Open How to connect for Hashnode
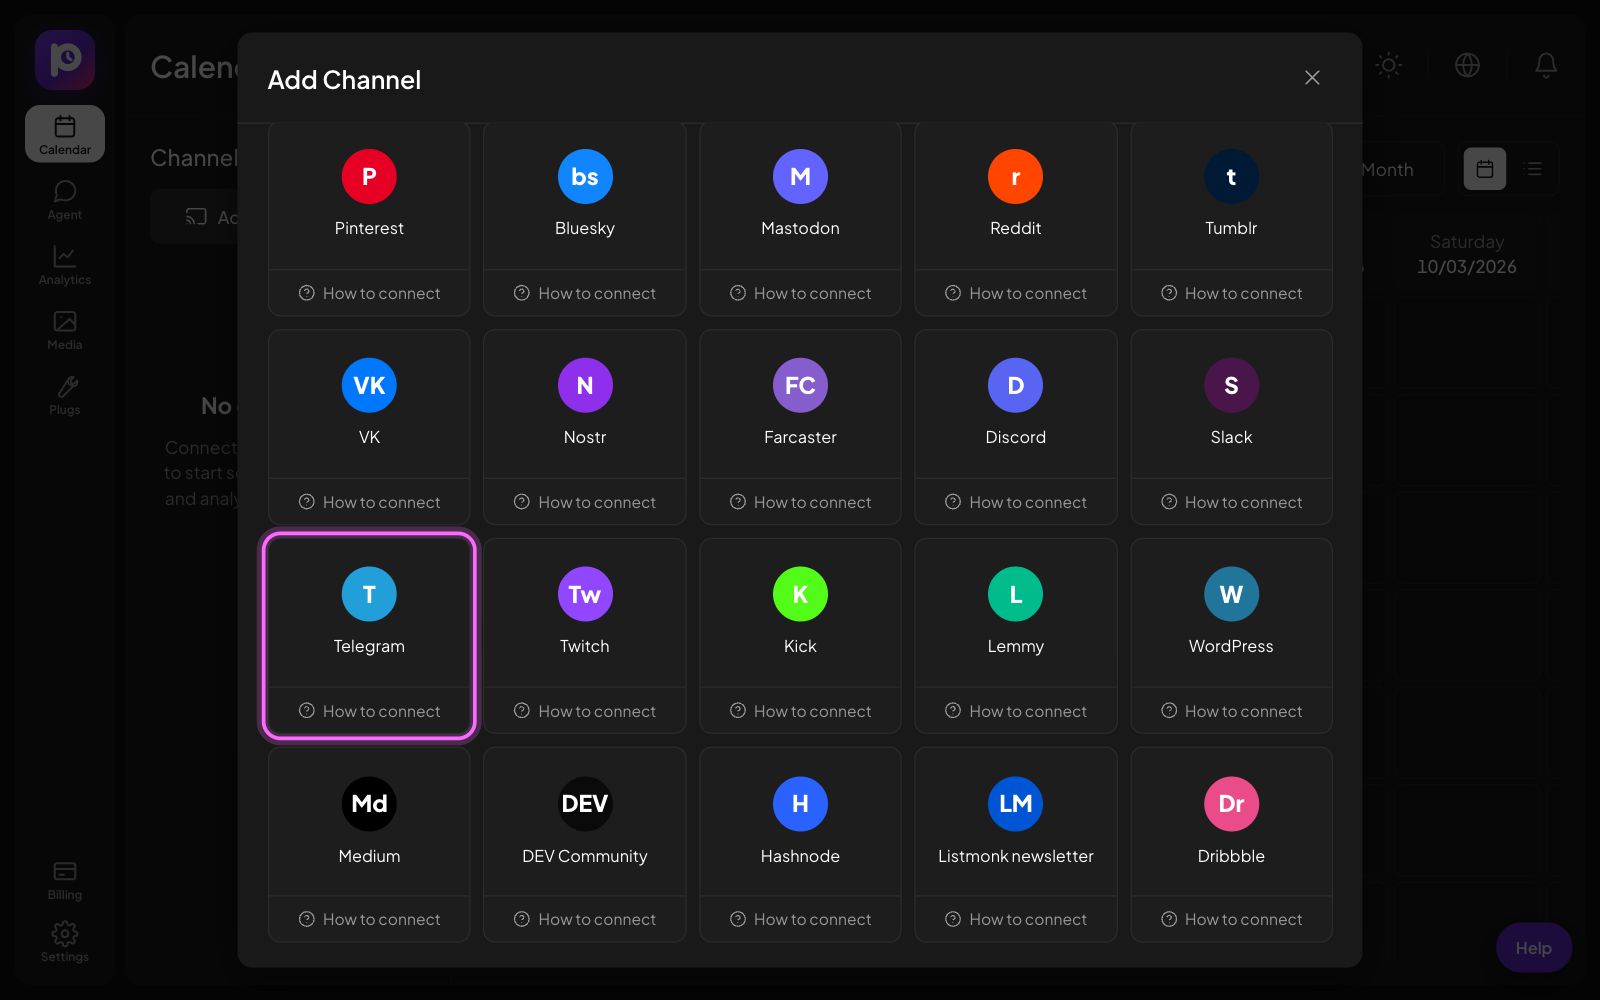This screenshot has height=1000, width=1600. (800, 919)
